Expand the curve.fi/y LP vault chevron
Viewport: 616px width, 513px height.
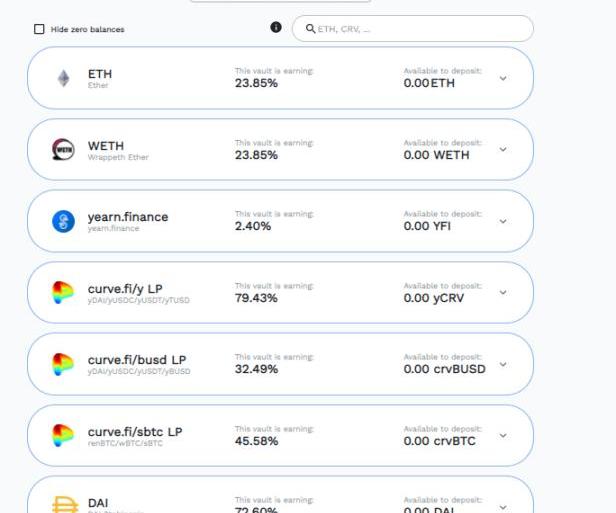[x=503, y=293]
